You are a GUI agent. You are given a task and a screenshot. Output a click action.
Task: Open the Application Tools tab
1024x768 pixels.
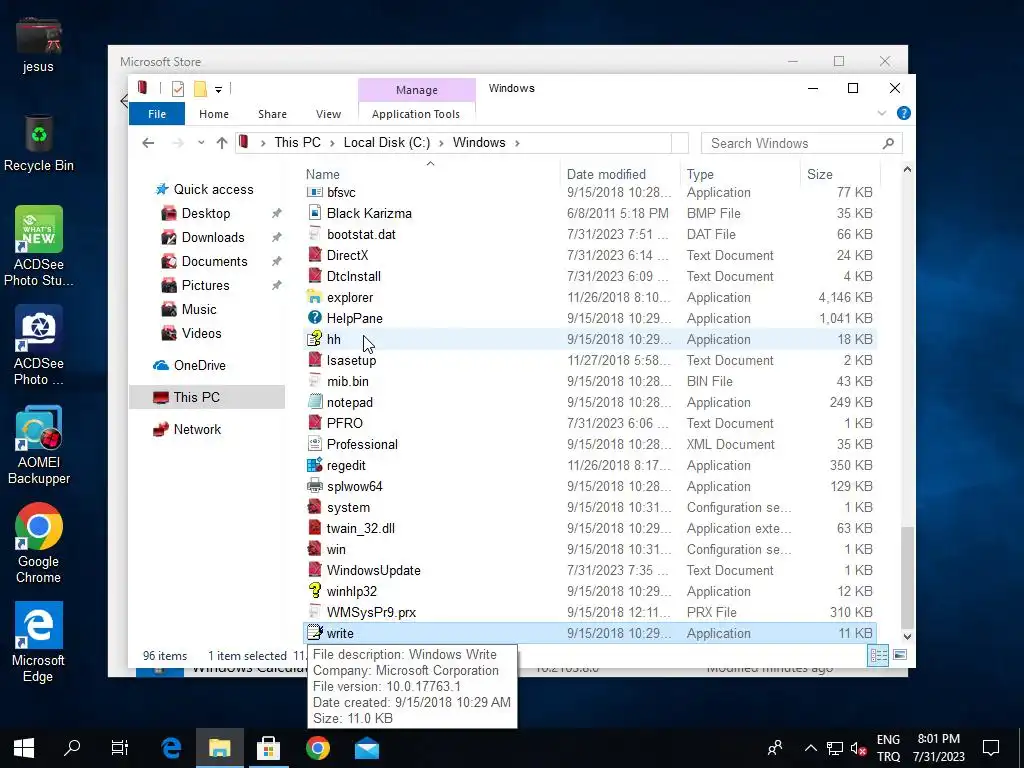[x=416, y=114]
